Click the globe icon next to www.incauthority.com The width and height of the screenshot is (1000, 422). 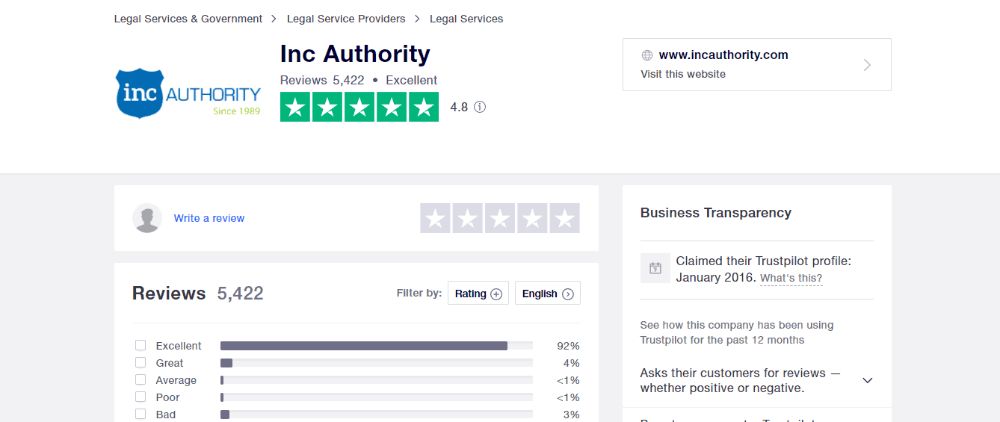tap(647, 55)
